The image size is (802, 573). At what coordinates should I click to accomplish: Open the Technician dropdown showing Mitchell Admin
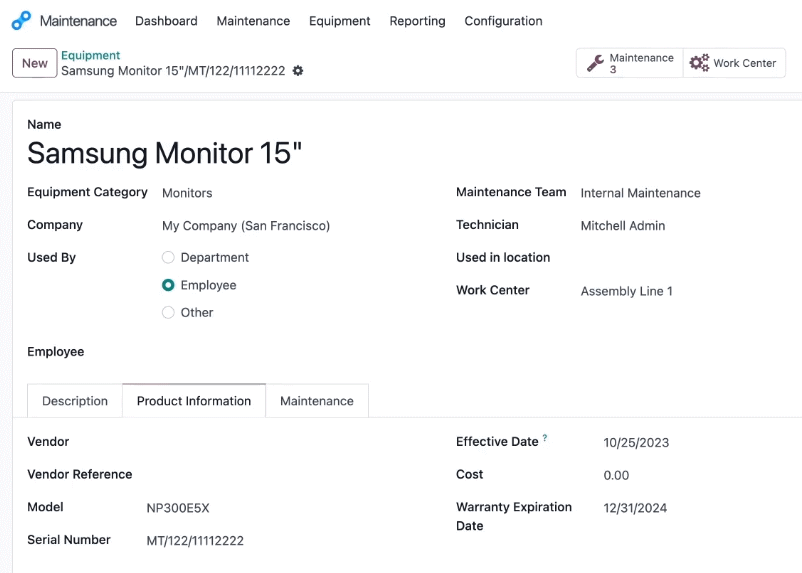tap(686, 226)
